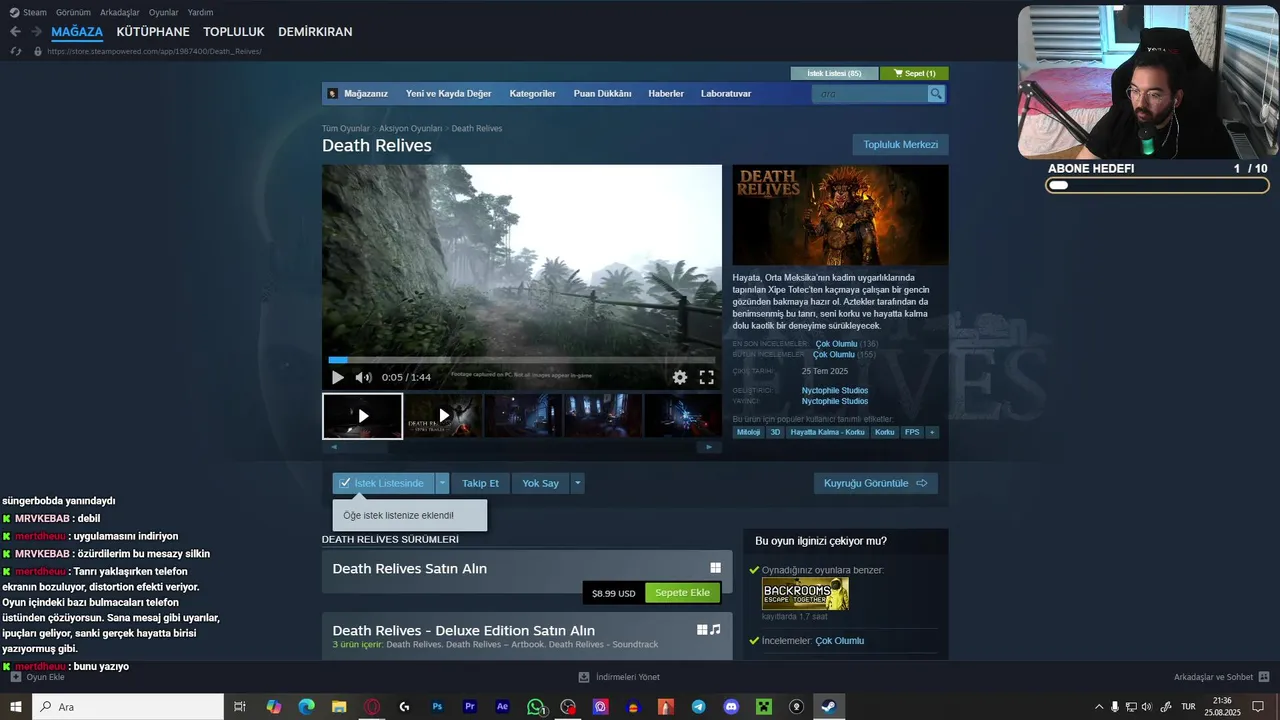Open KÜTÜPHANE library tab
Viewport: 1280px width, 720px height.
tap(153, 32)
